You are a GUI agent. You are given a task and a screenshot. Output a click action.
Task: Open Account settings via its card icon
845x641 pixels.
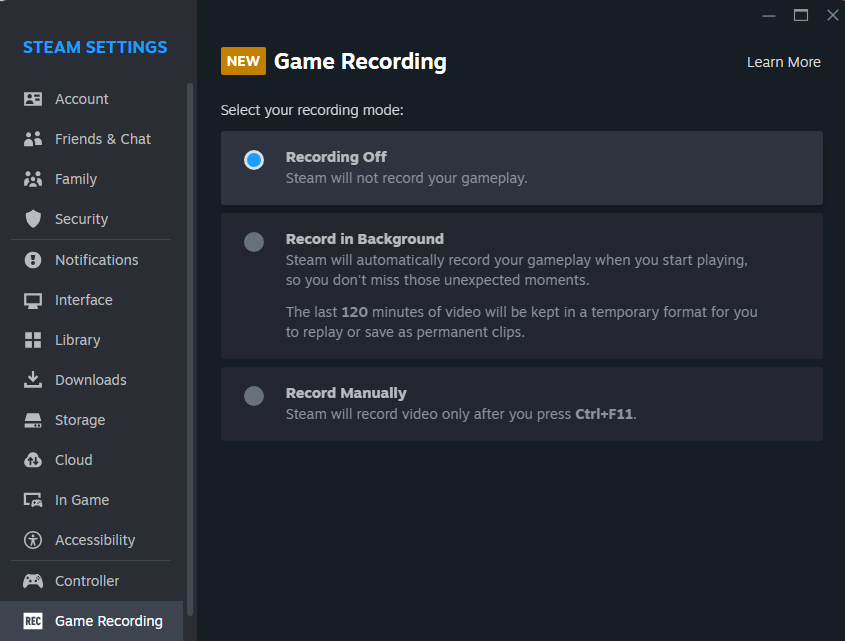33,99
